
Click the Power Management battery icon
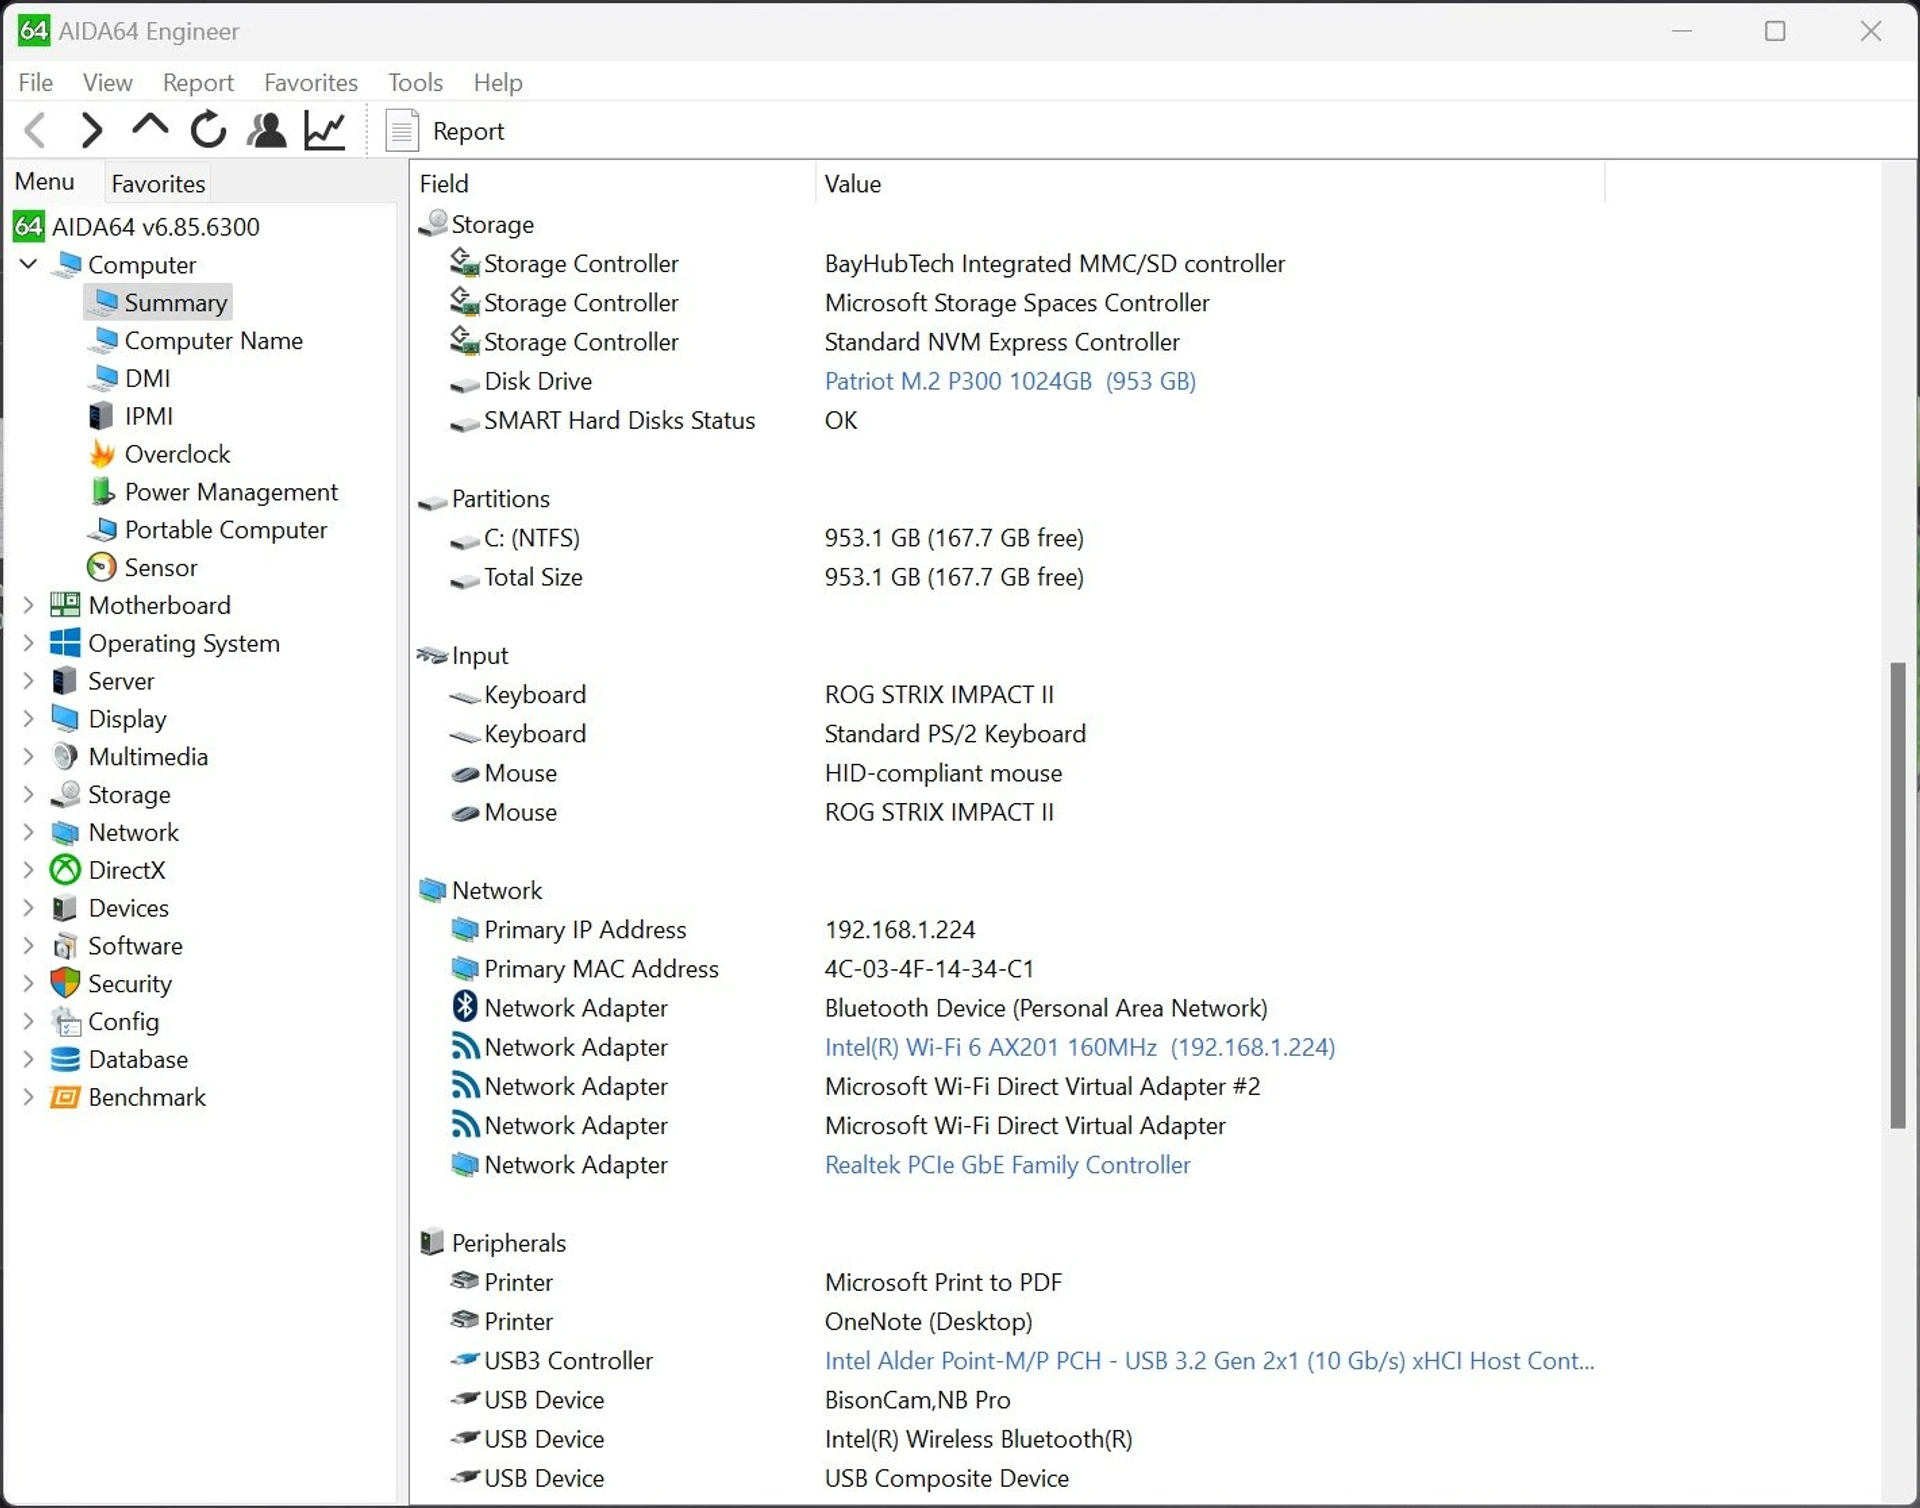(x=101, y=492)
